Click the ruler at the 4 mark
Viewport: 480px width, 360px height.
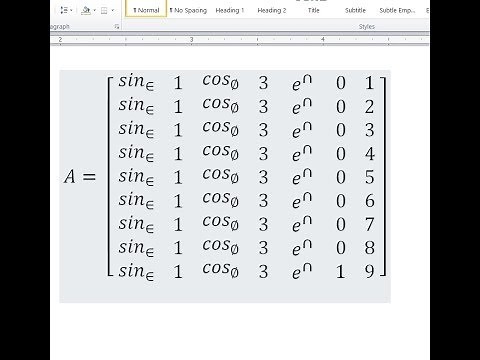click(x=323, y=39)
